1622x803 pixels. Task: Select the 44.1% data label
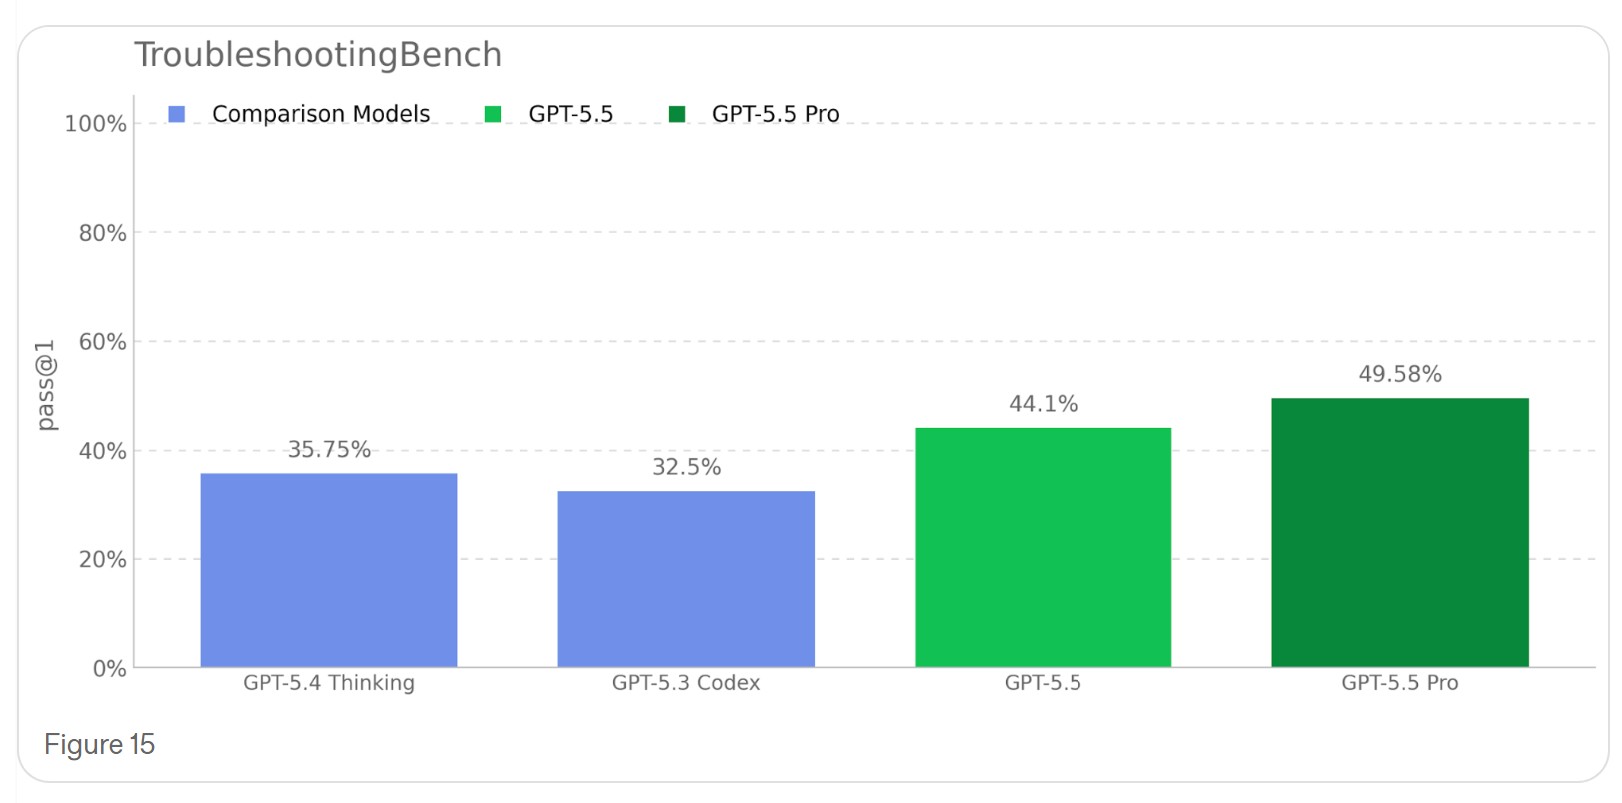1043,404
